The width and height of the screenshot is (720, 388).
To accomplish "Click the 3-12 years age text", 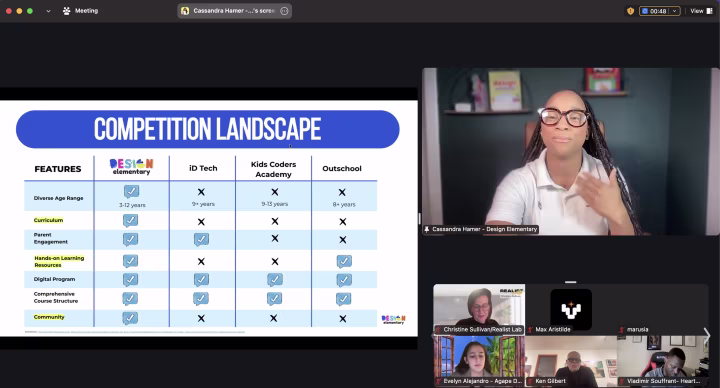I will click(x=132, y=205).
